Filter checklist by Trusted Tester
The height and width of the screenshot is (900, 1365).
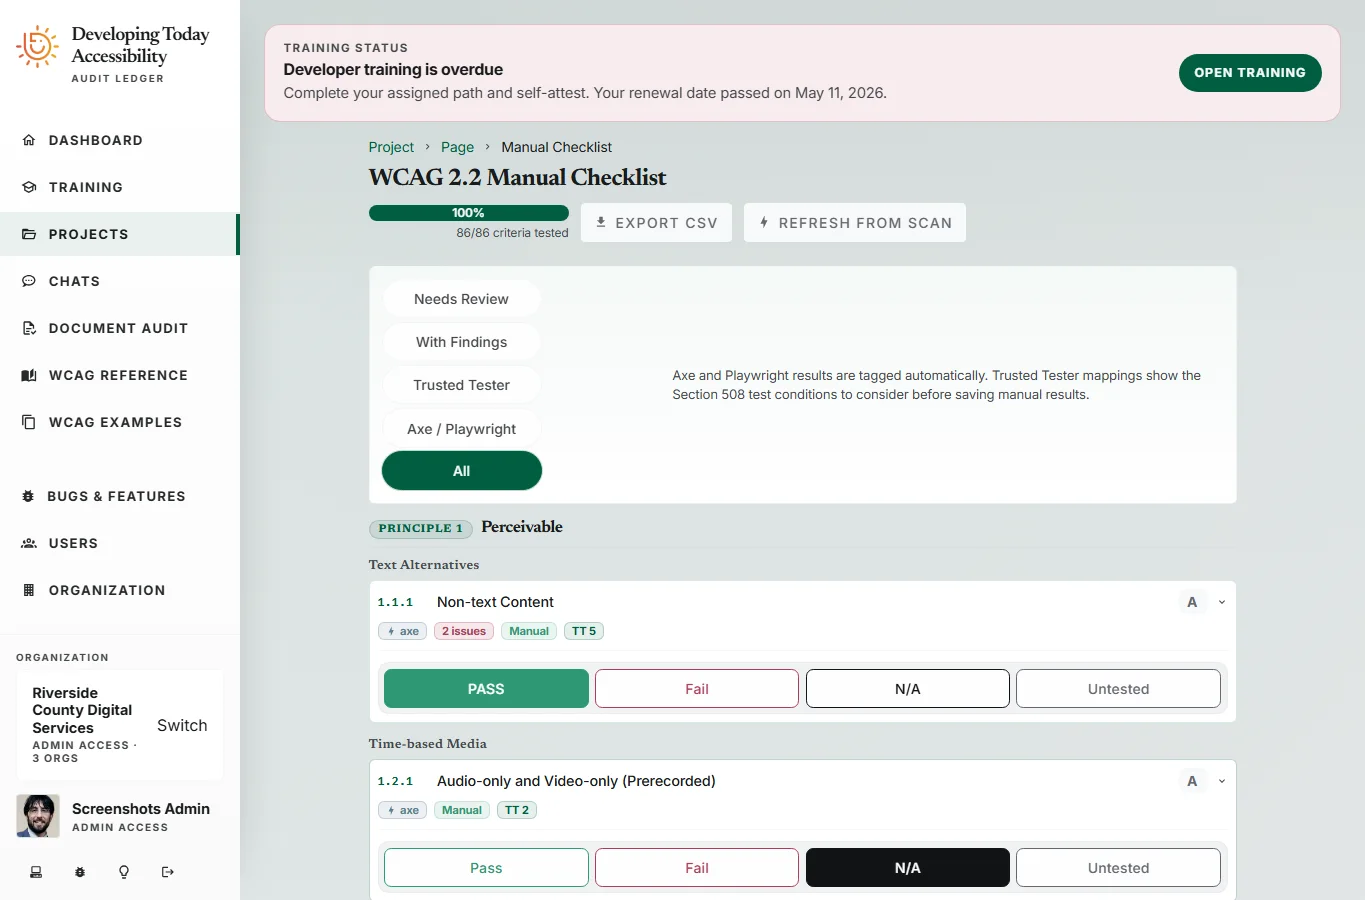(x=461, y=385)
